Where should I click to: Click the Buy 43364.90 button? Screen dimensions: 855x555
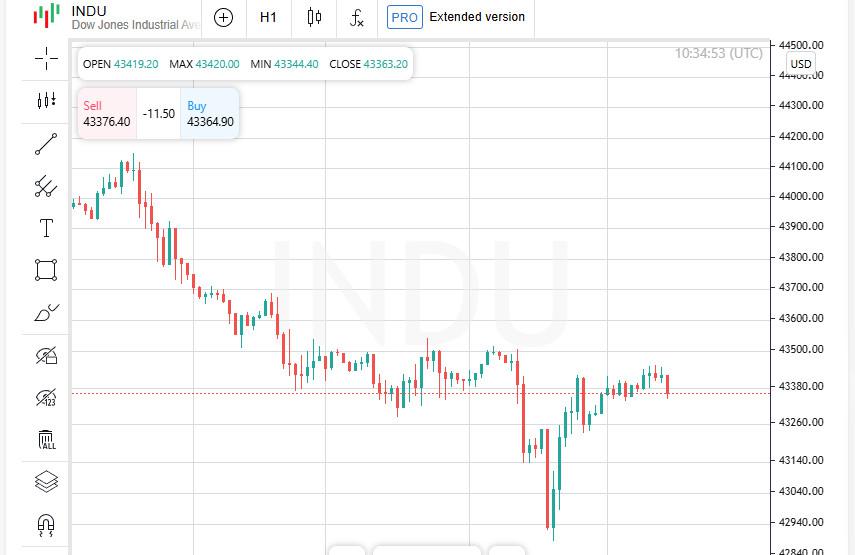[210, 113]
